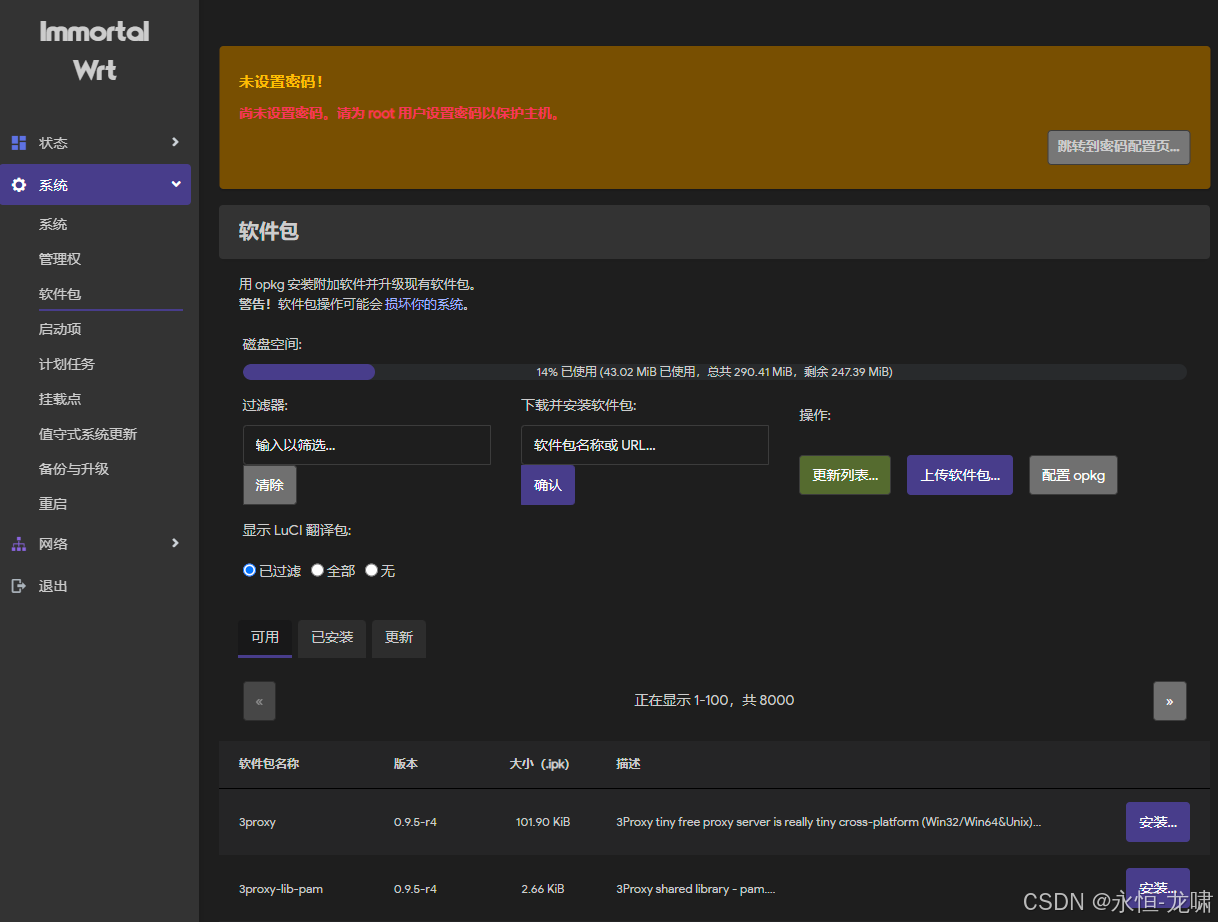
Task: Click the 3Proxy tiny free proxy description
Action: (829, 822)
